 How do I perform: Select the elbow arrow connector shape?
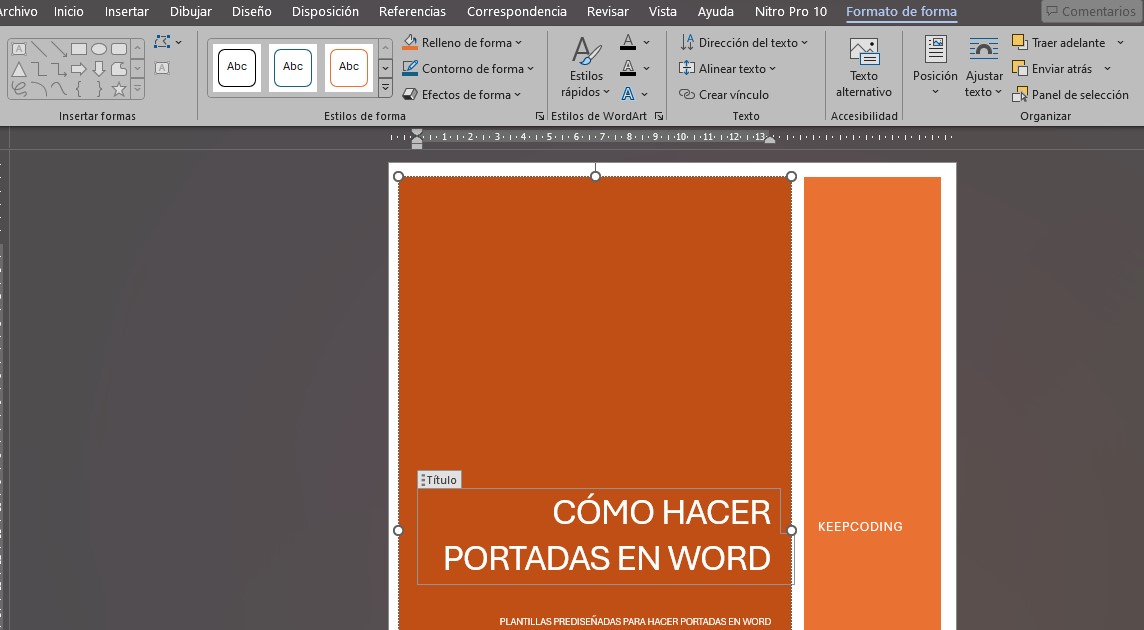click(x=59, y=69)
